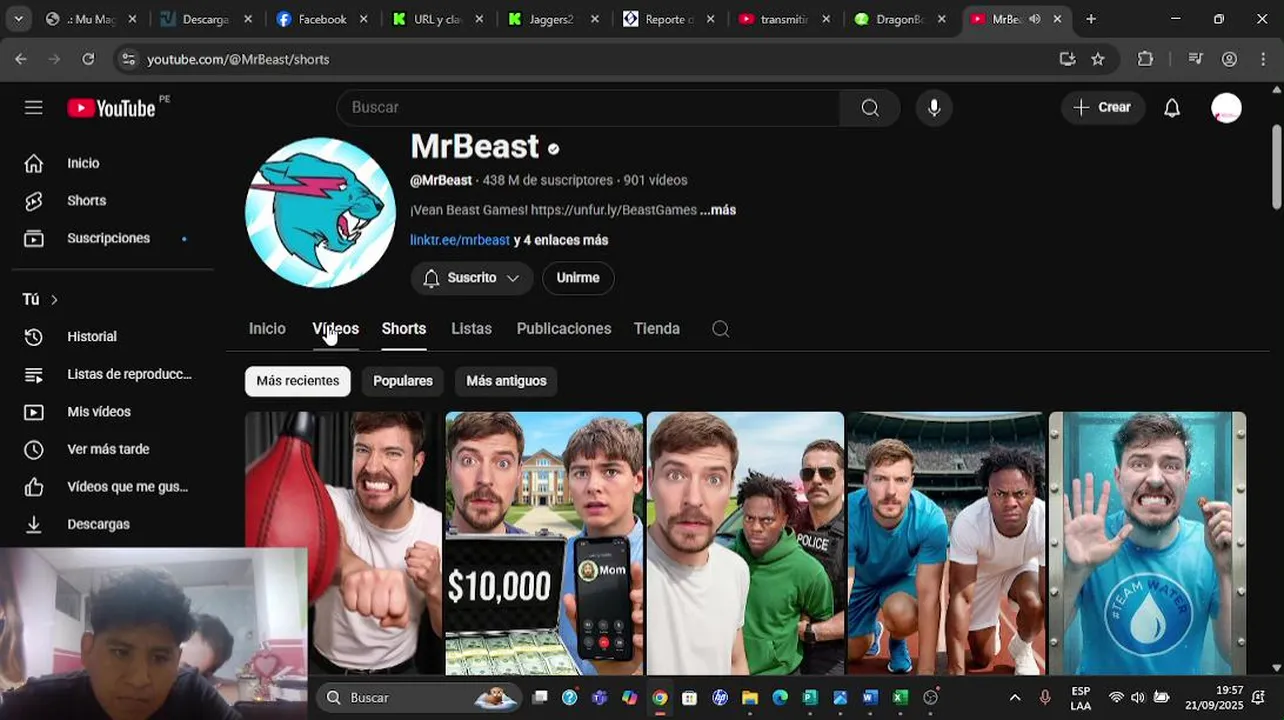Click the Inicio home sidebar icon
Image resolution: width=1284 pixels, height=720 pixels.
(x=34, y=163)
